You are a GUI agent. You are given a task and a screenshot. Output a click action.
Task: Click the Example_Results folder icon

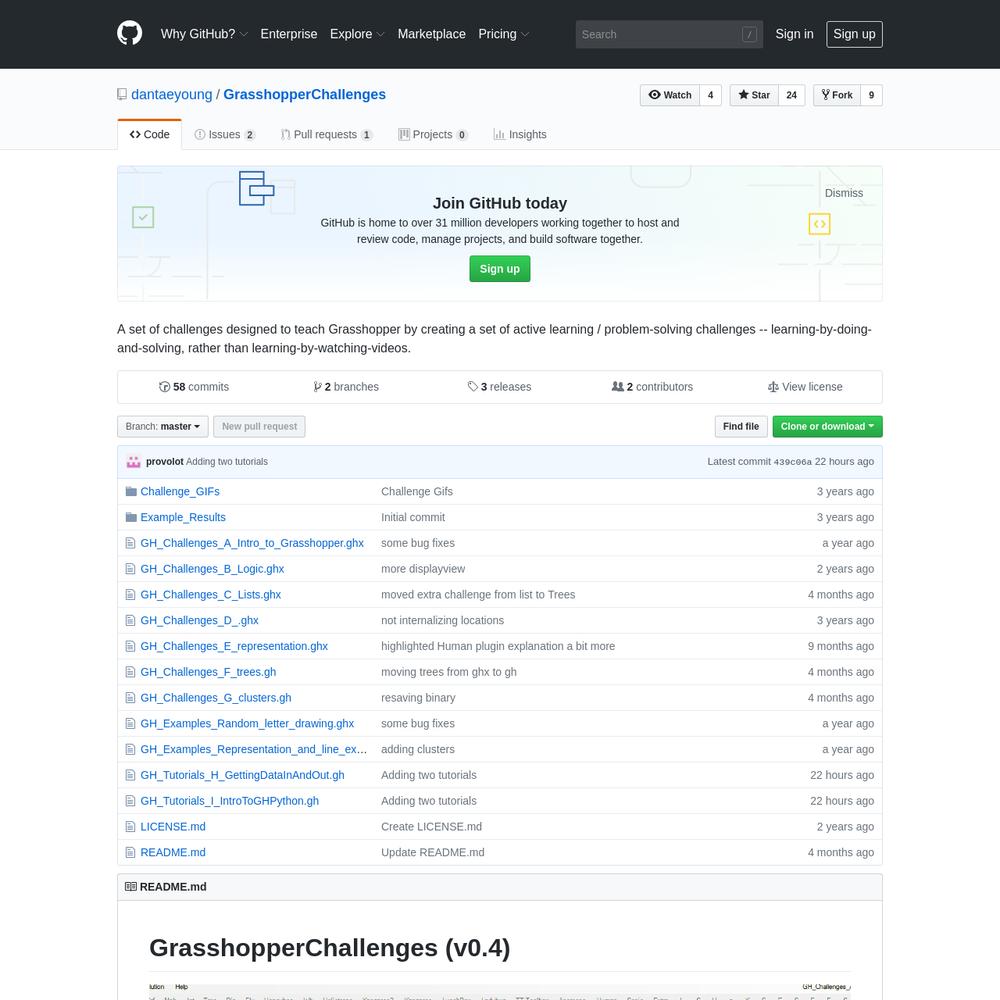131,517
